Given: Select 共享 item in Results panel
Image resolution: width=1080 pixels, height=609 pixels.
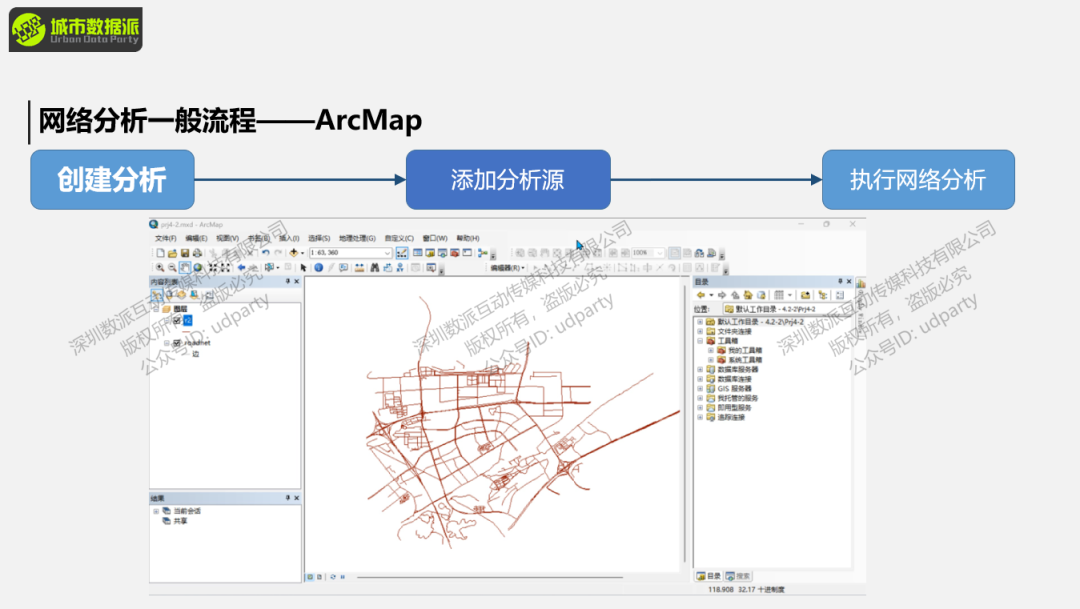Looking at the screenshot, I should tap(180, 522).
